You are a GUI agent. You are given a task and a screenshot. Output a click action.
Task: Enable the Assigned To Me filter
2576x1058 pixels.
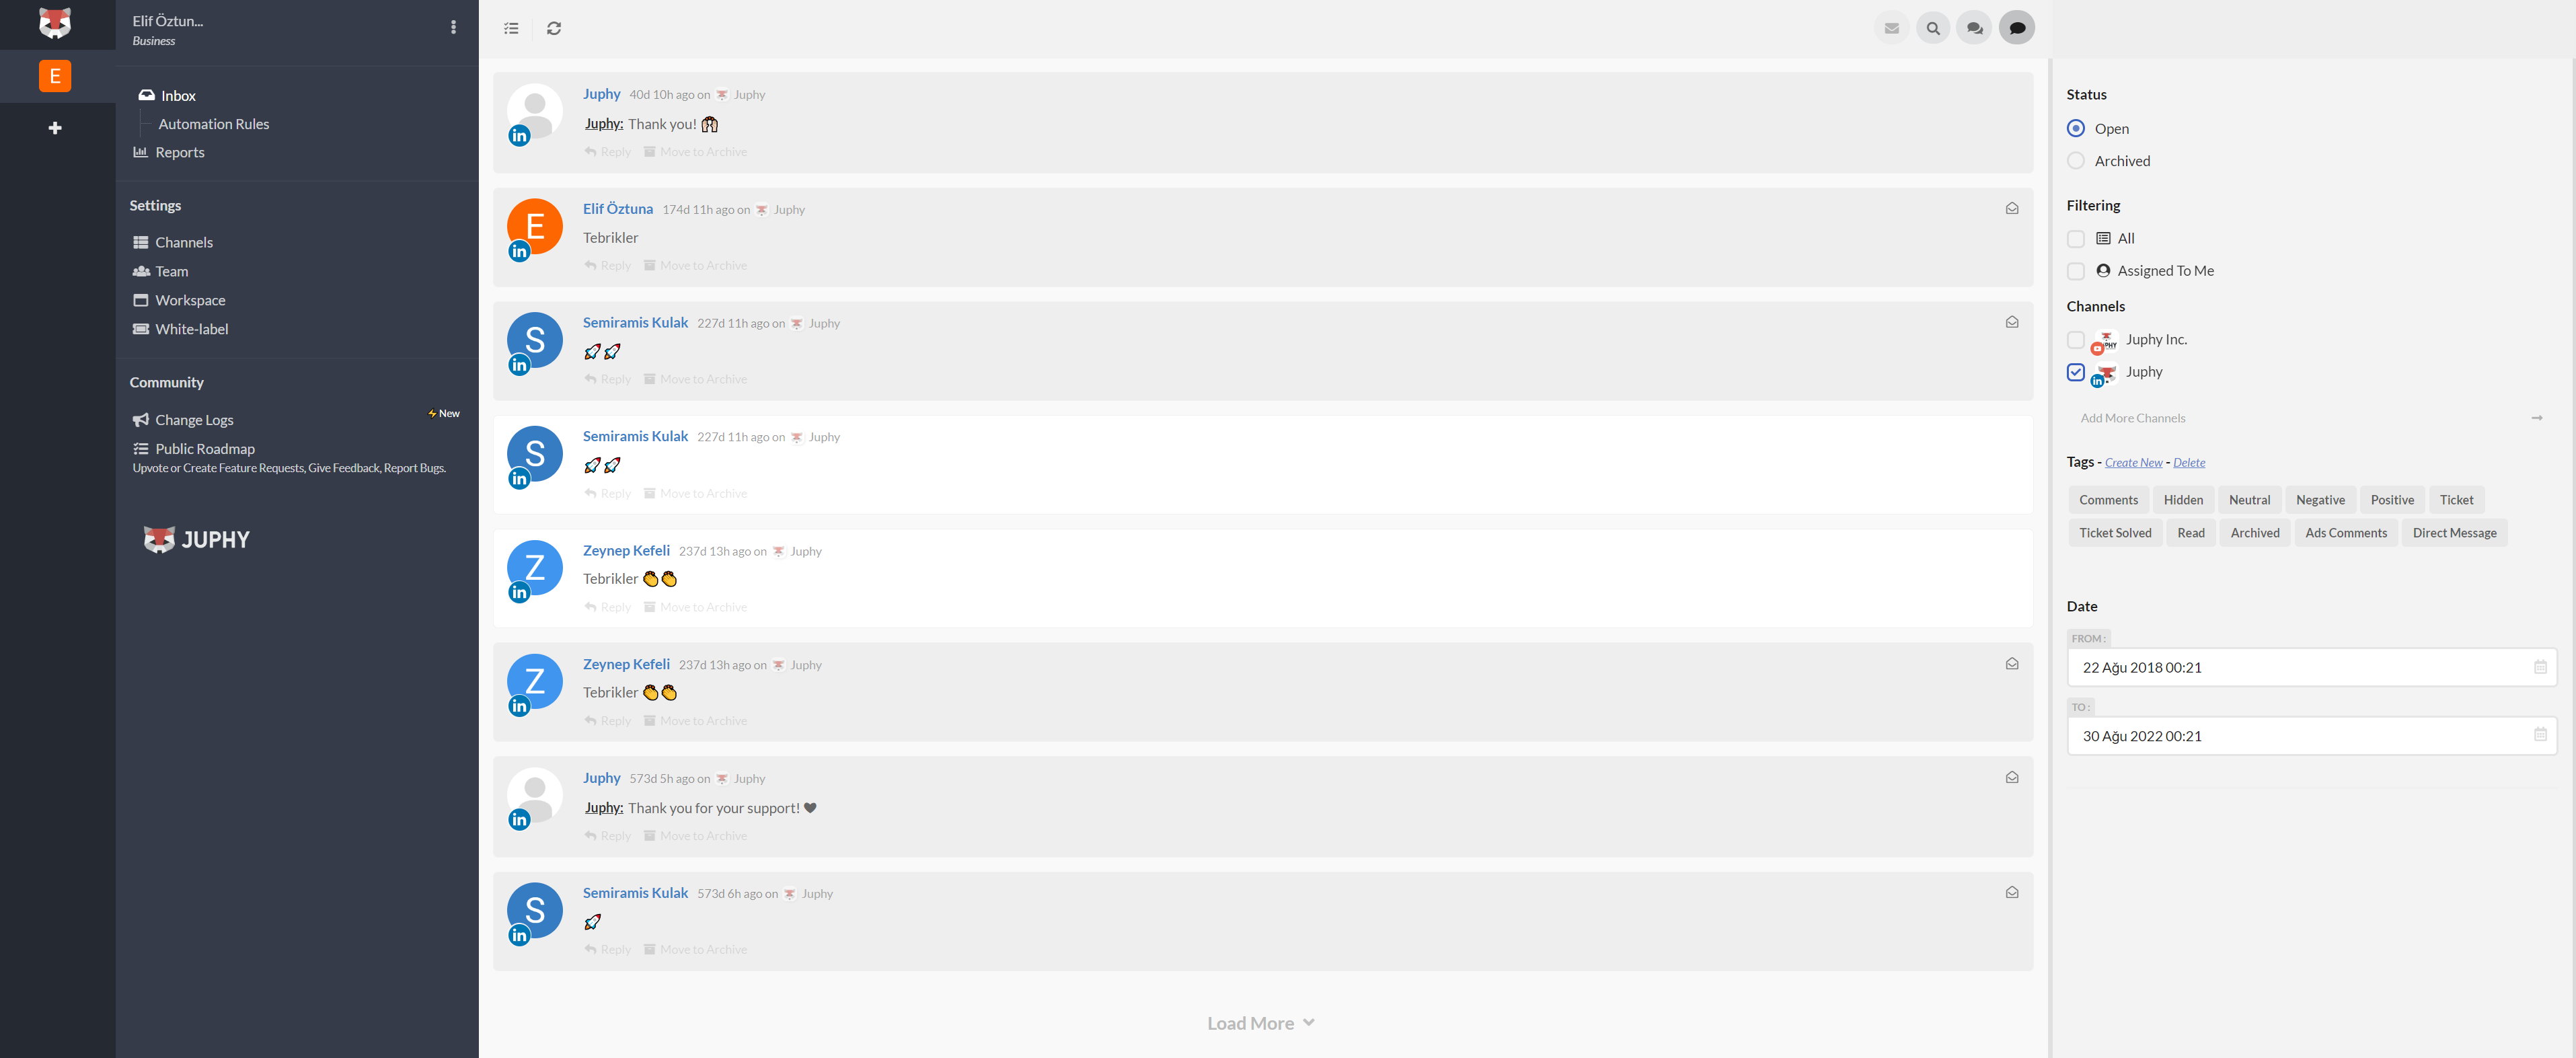point(2075,270)
